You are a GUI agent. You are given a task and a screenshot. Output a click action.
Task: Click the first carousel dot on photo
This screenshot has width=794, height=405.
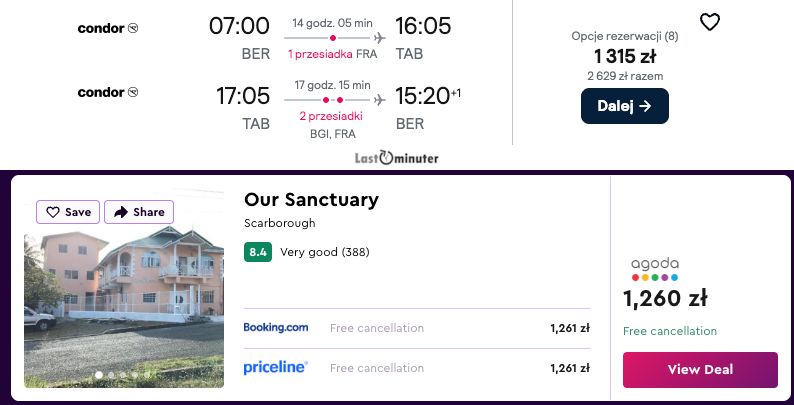point(98,375)
